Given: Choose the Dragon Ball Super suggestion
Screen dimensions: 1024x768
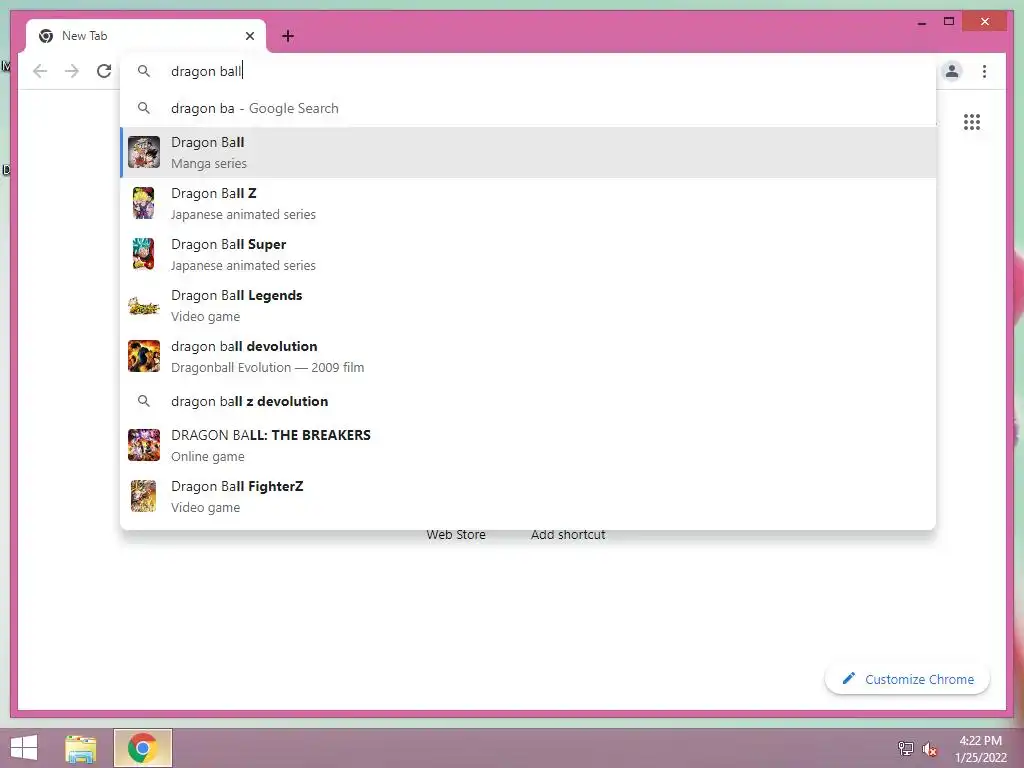Looking at the screenshot, I should 528,254.
